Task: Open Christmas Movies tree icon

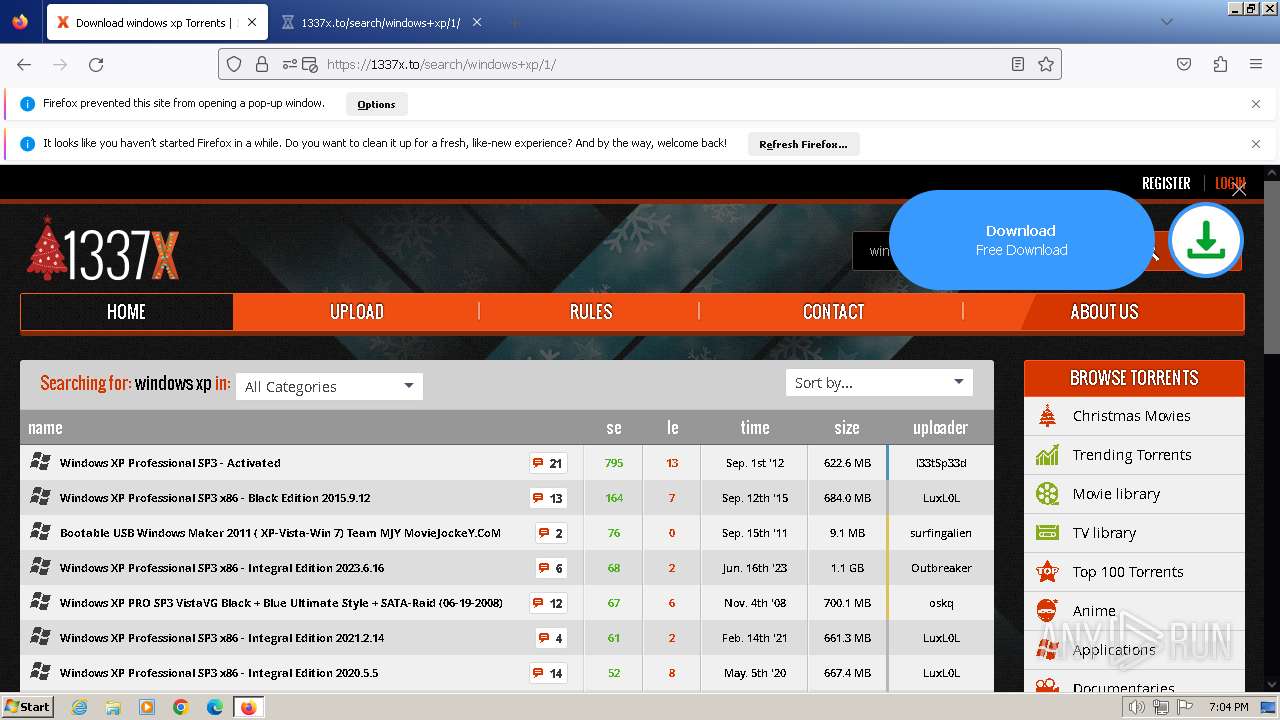Action: click(1047, 416)
